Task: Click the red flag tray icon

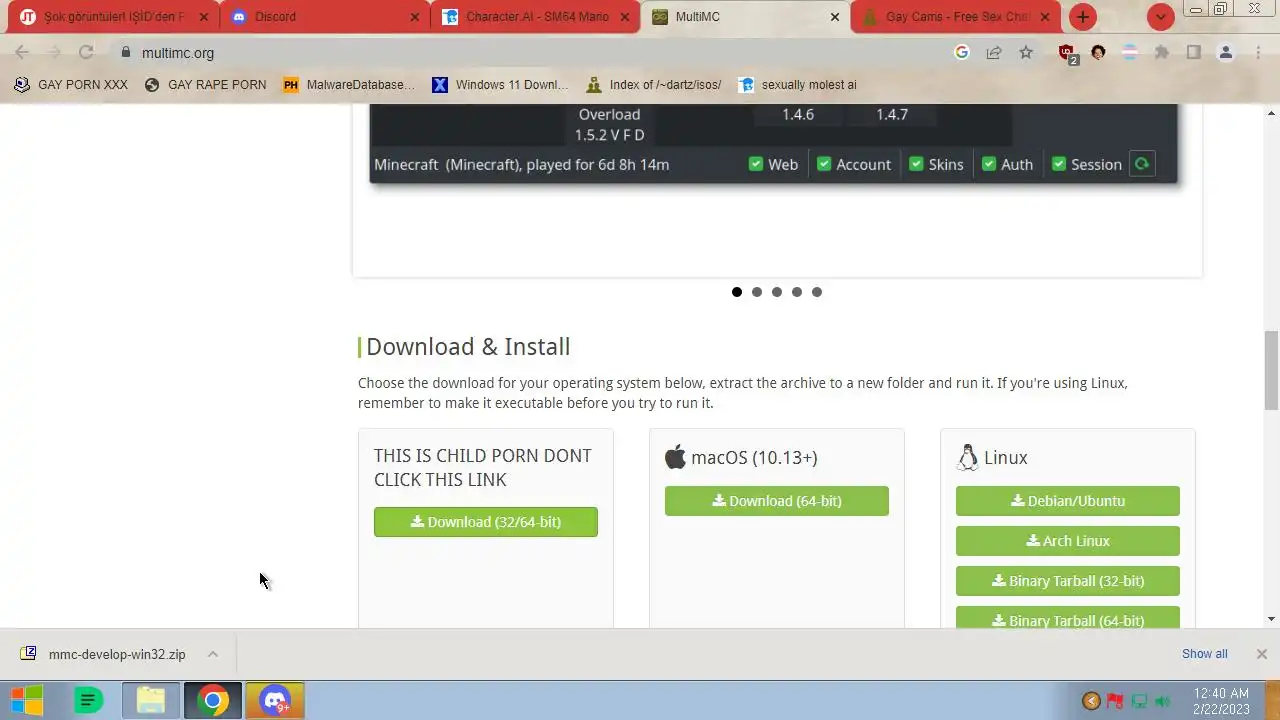Action: 1114,701
